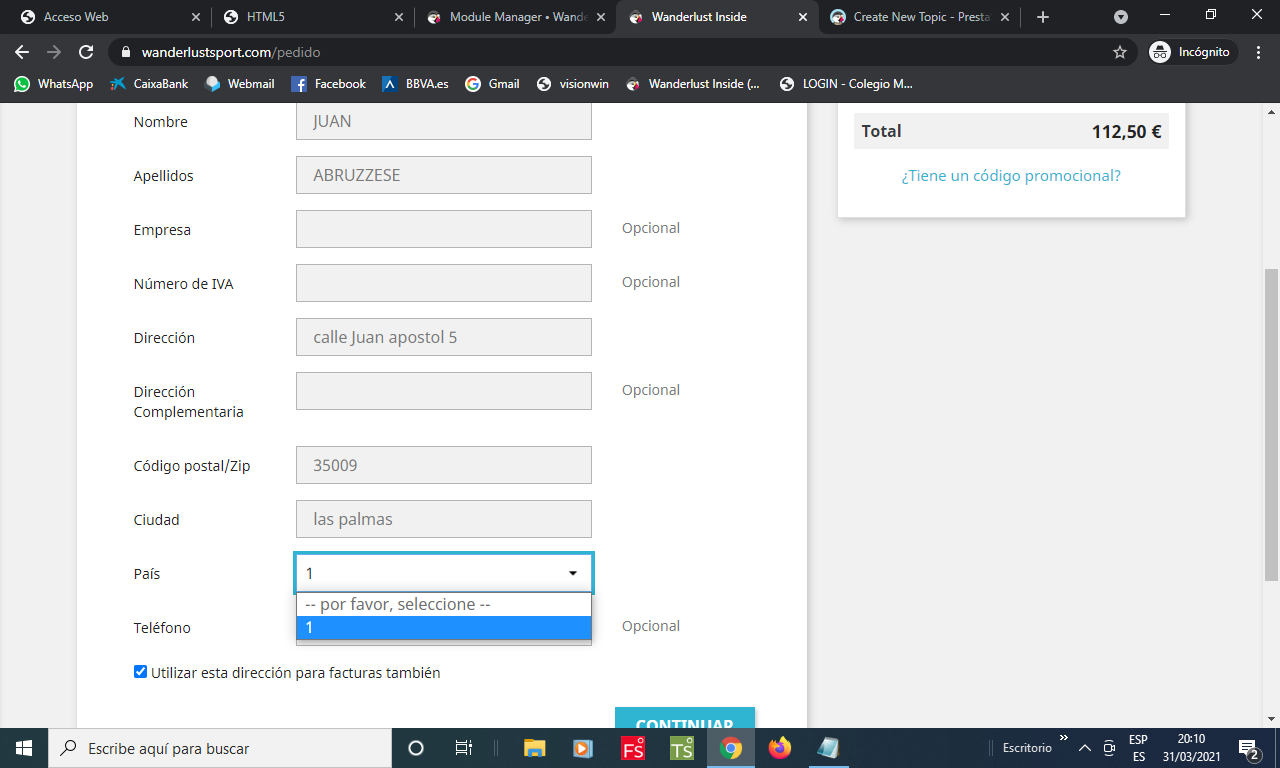Close the Acceso Web tab
Viewport: 1280px width, 768px height.
point(195,17)
